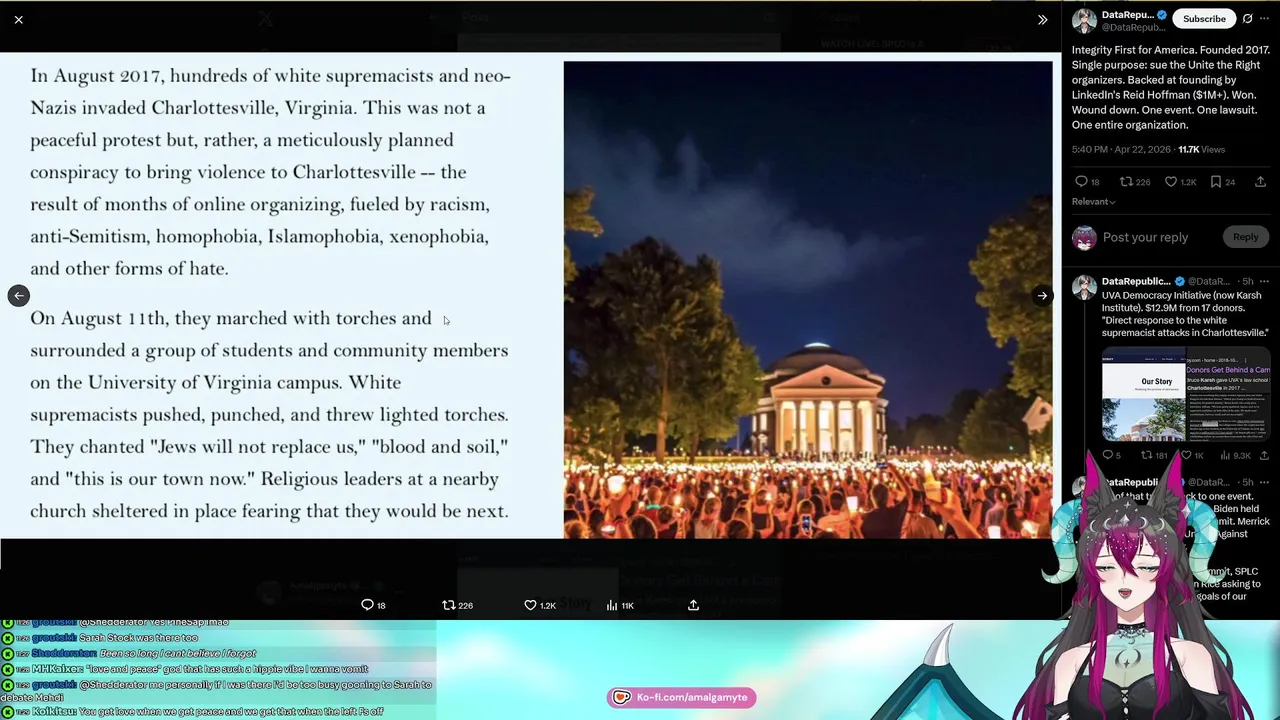This screenshot has height=720, width=1280.
Task: Click chat message from MHKaiser
Action: pyautogui.click(x=200, y=669)
